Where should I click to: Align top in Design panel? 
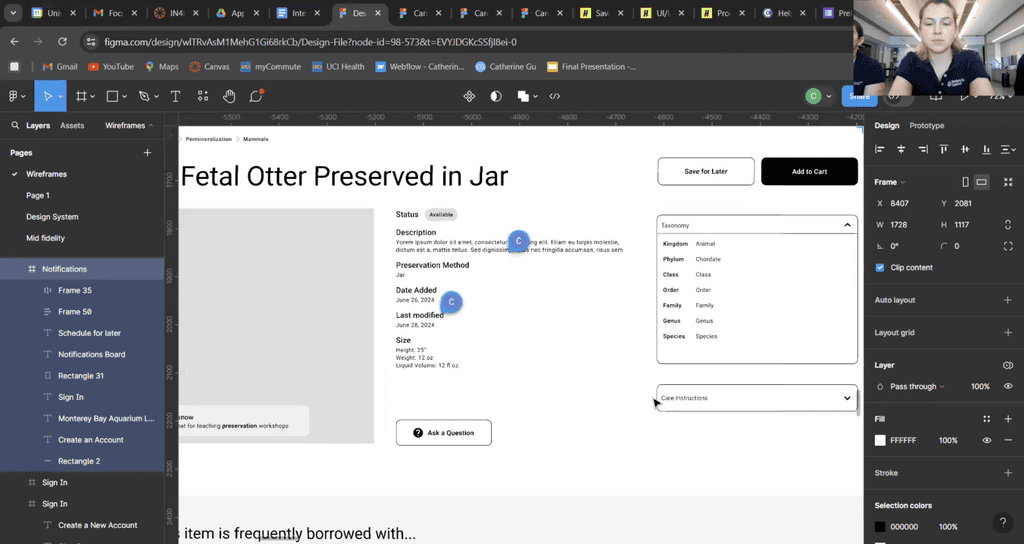tap(944, 150)
